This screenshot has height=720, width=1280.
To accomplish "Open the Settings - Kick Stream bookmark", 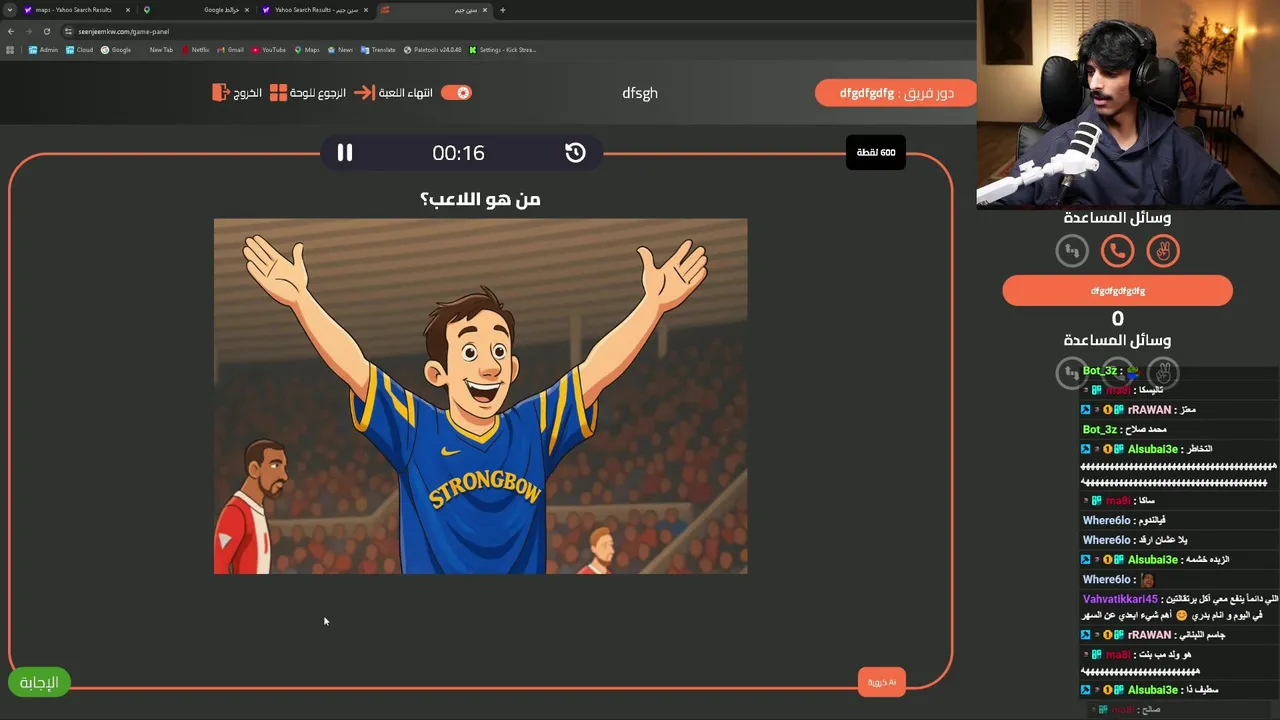I will click(x=503, y=50).
